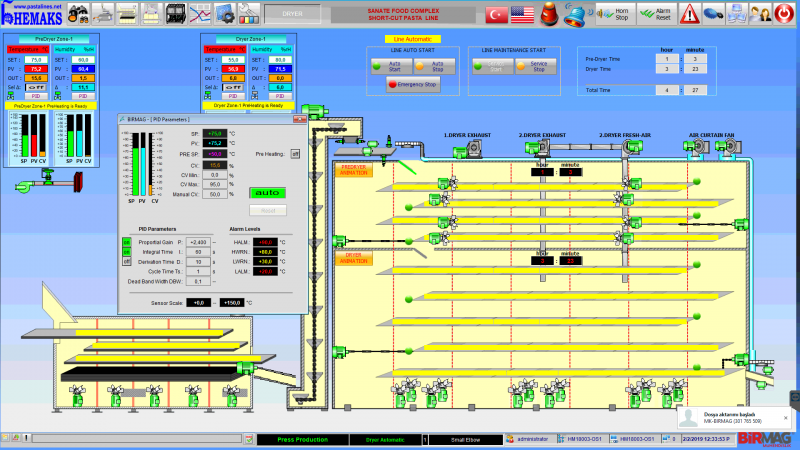Viewport: 800px width, 450px height.
Task: Edit the HALM alarm level value
Action: [265, 242]
